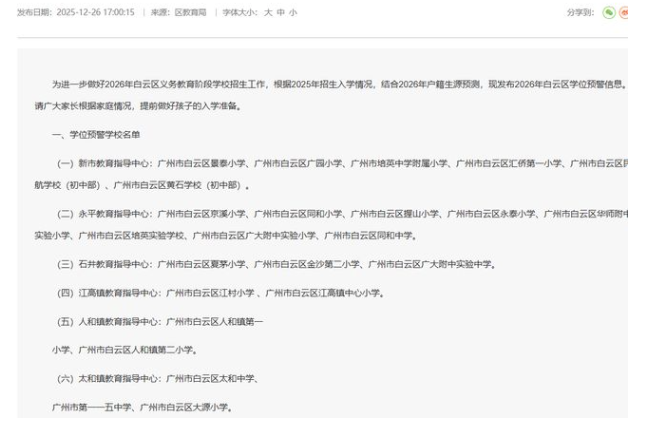Click the line starting 请广大家长根据家庭情况
This screenshot has height=442, width=655.
(x=136, y=106)
